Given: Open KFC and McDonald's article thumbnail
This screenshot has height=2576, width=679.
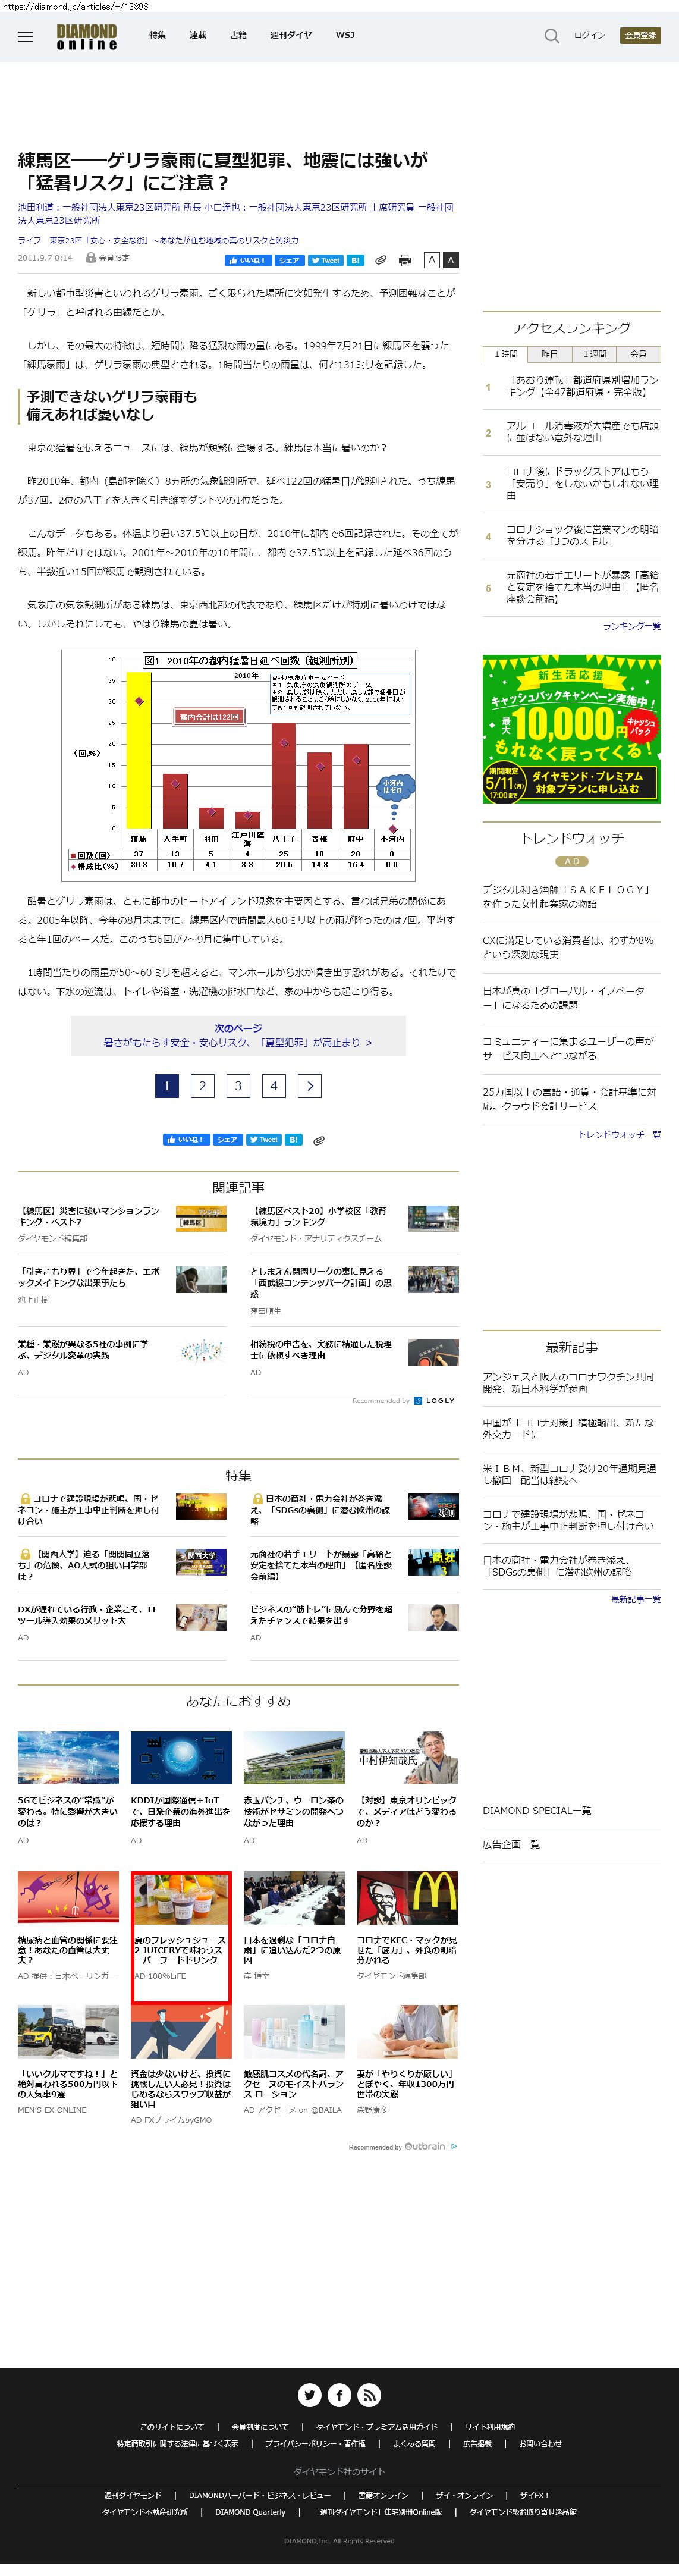Looking at the screenshot, I should point(407,1897).
